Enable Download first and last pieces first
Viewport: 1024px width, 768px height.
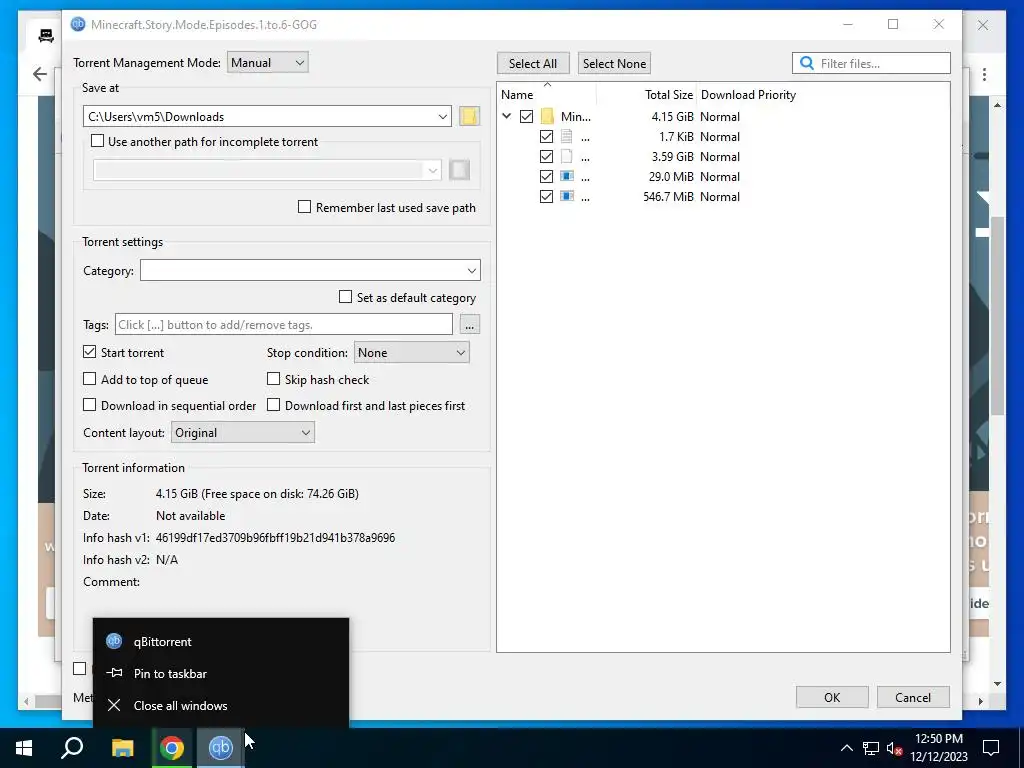point(274,405)
